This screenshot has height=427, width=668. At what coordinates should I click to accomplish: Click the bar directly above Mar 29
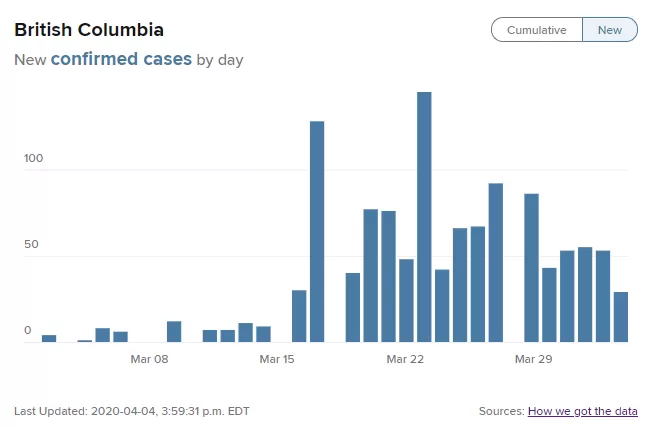531,268
